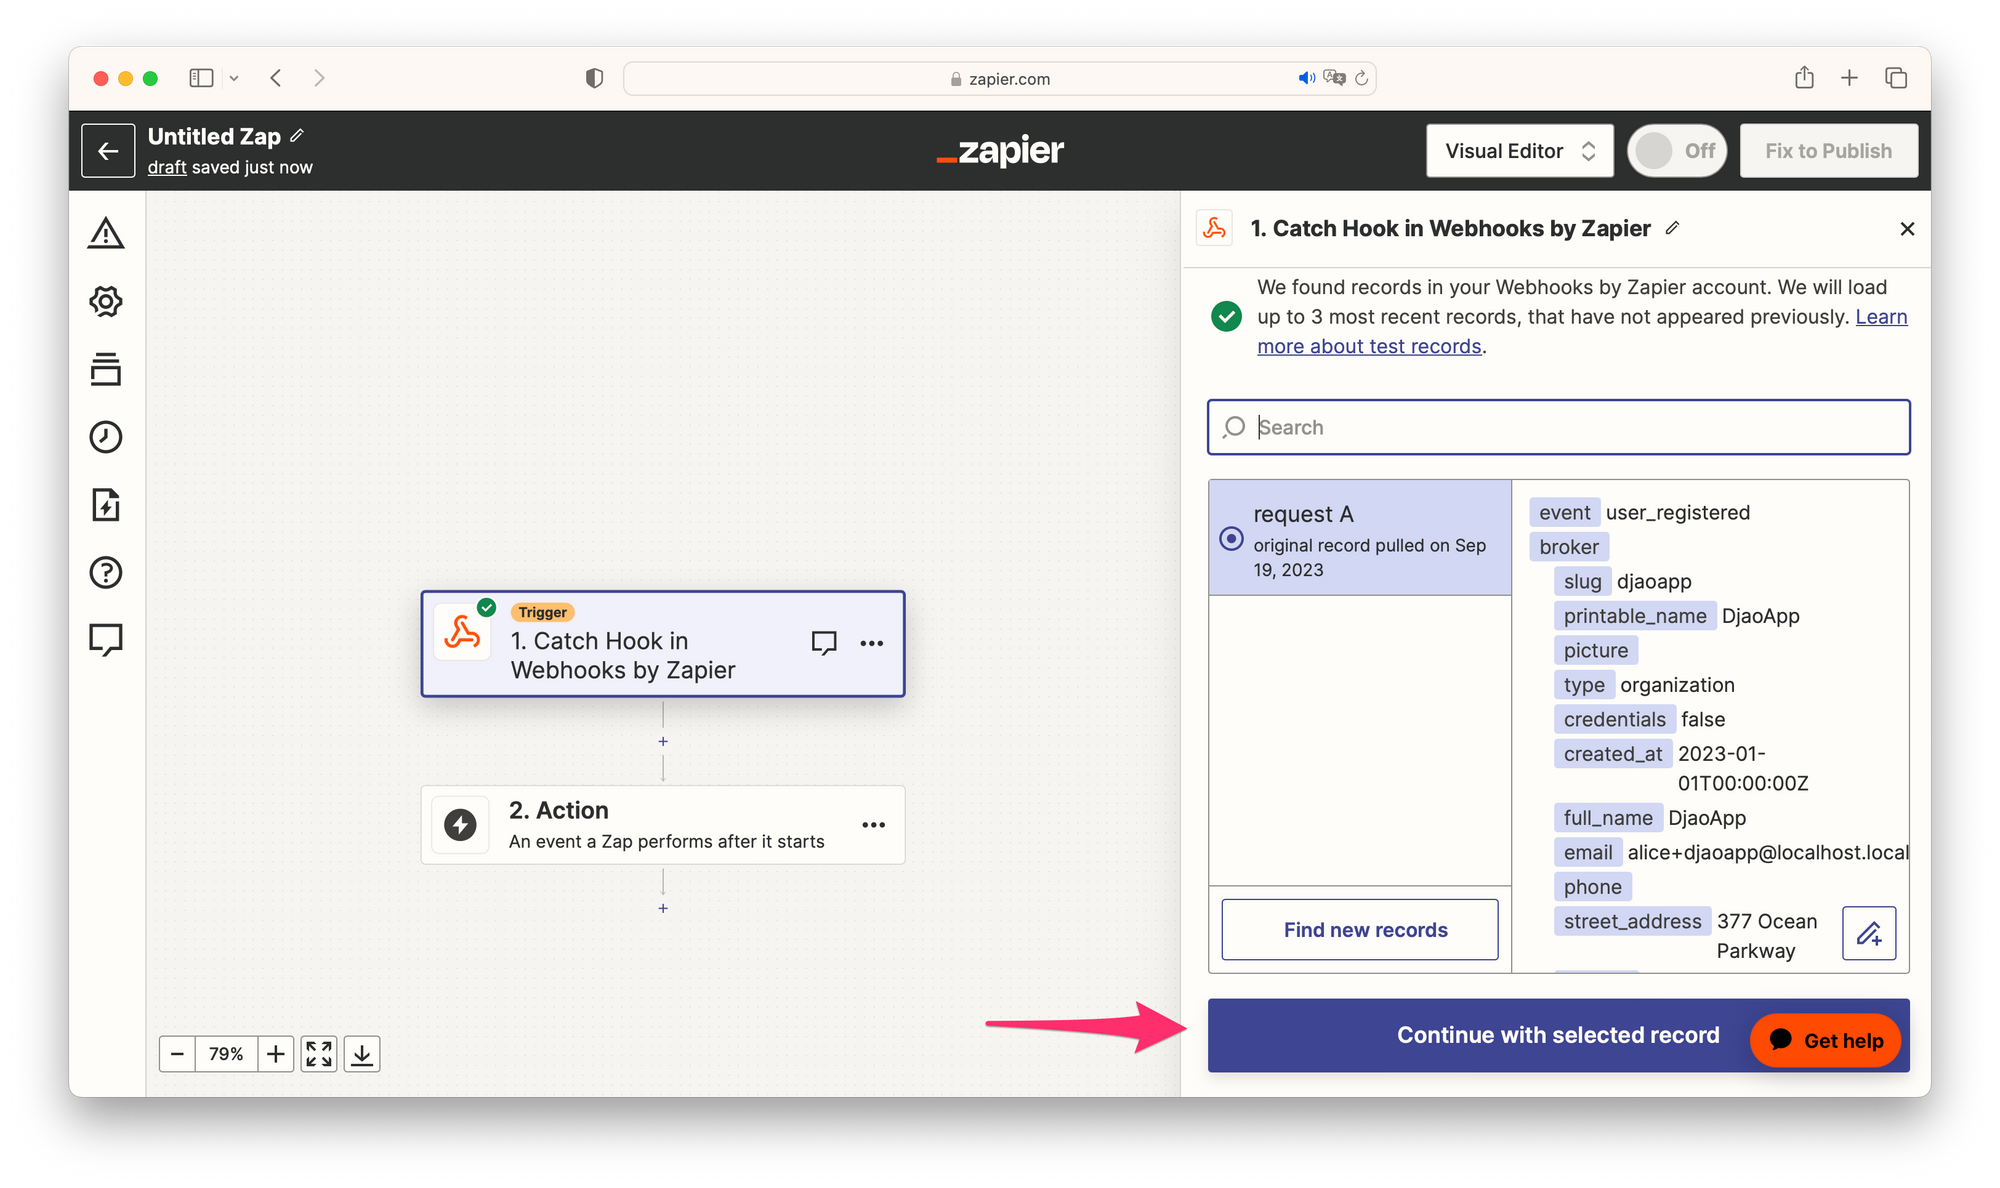
Task: Click the picture field label
Action: coord(1596,651)
